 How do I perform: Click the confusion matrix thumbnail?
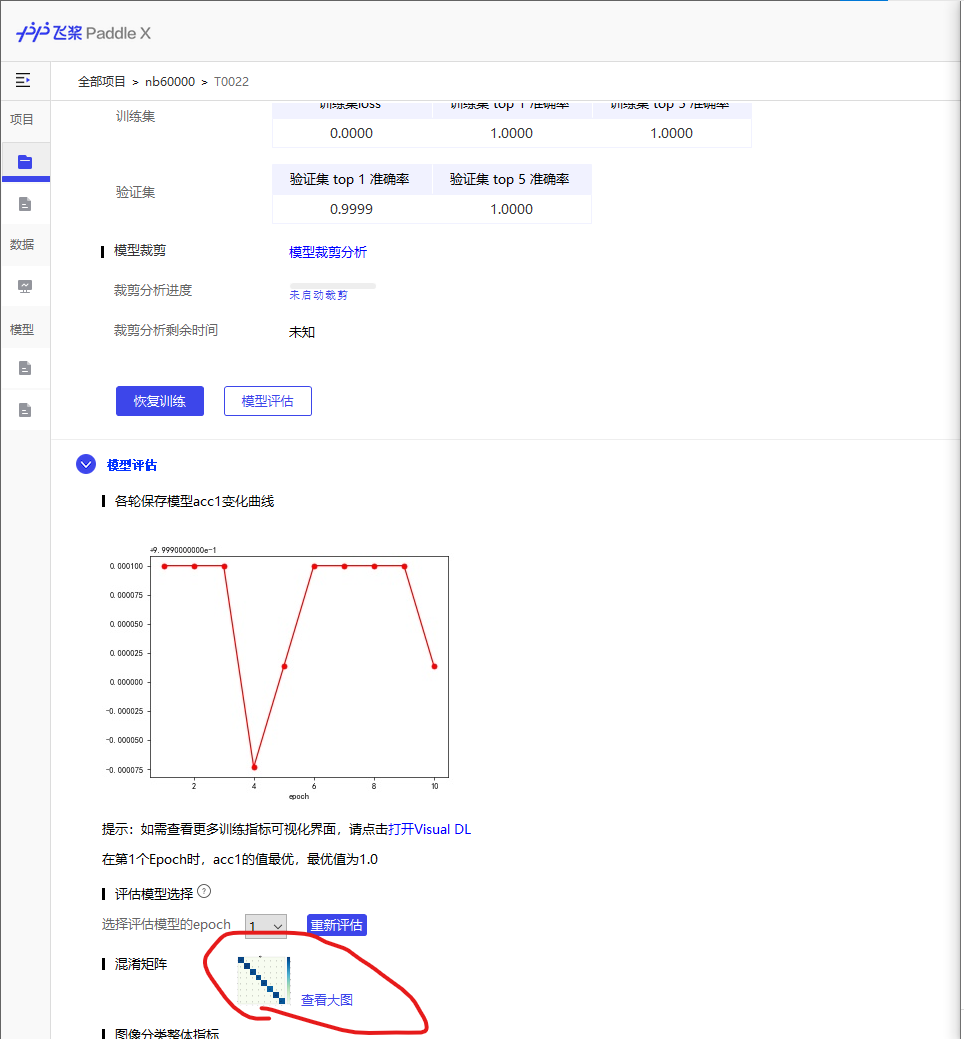(x=263, y=980)
